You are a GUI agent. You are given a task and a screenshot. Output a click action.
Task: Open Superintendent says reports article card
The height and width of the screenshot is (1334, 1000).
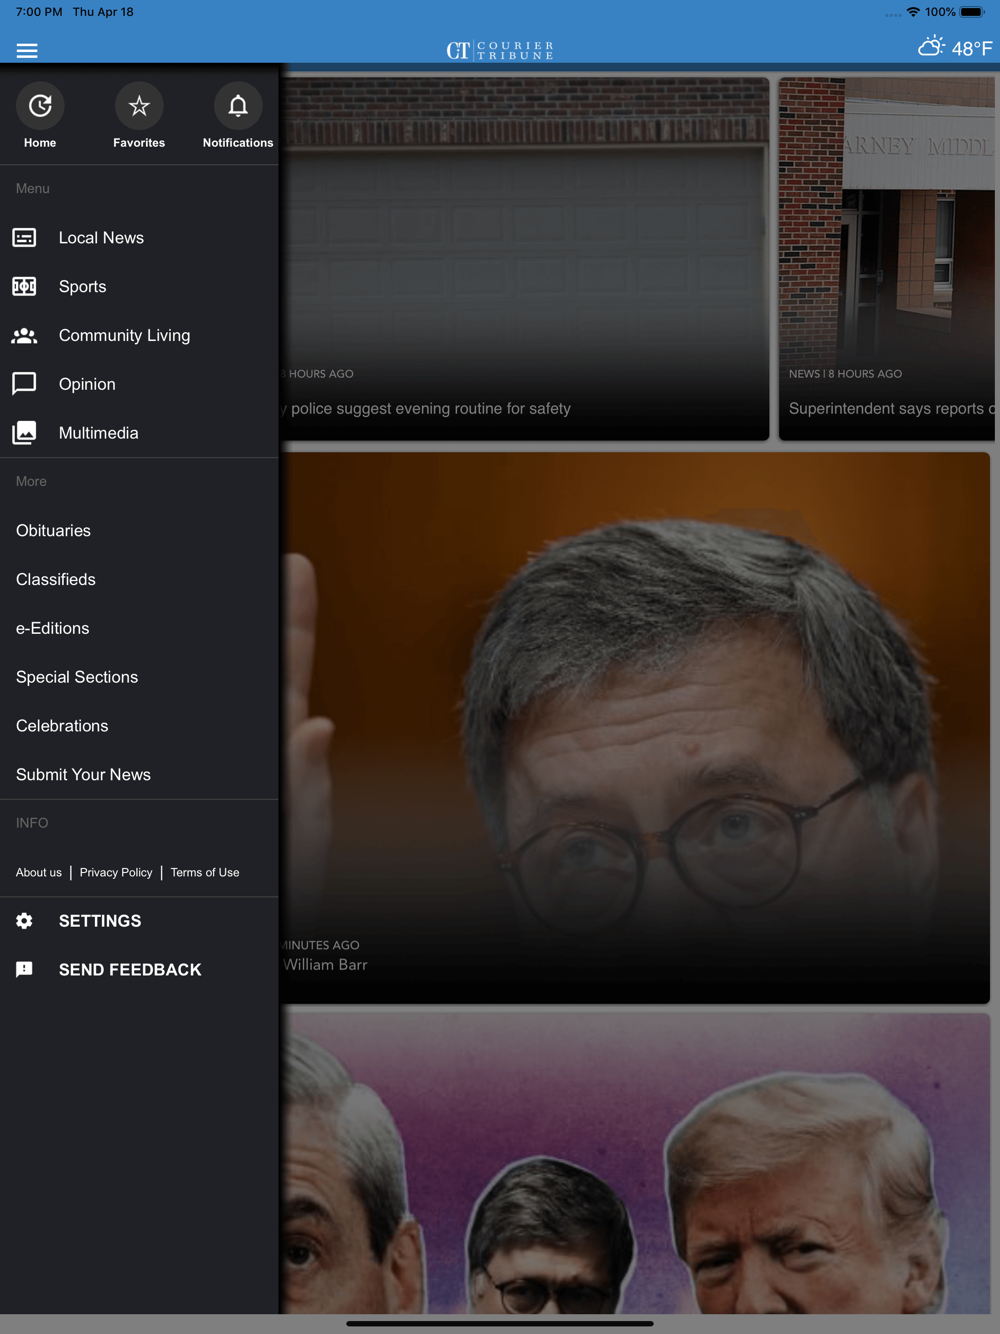tap(887, 259)
